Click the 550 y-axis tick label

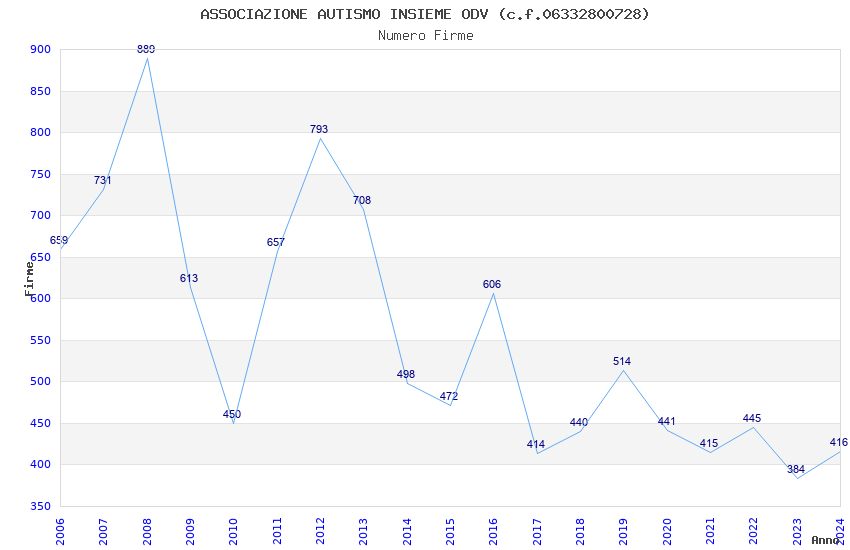(41, 340)
